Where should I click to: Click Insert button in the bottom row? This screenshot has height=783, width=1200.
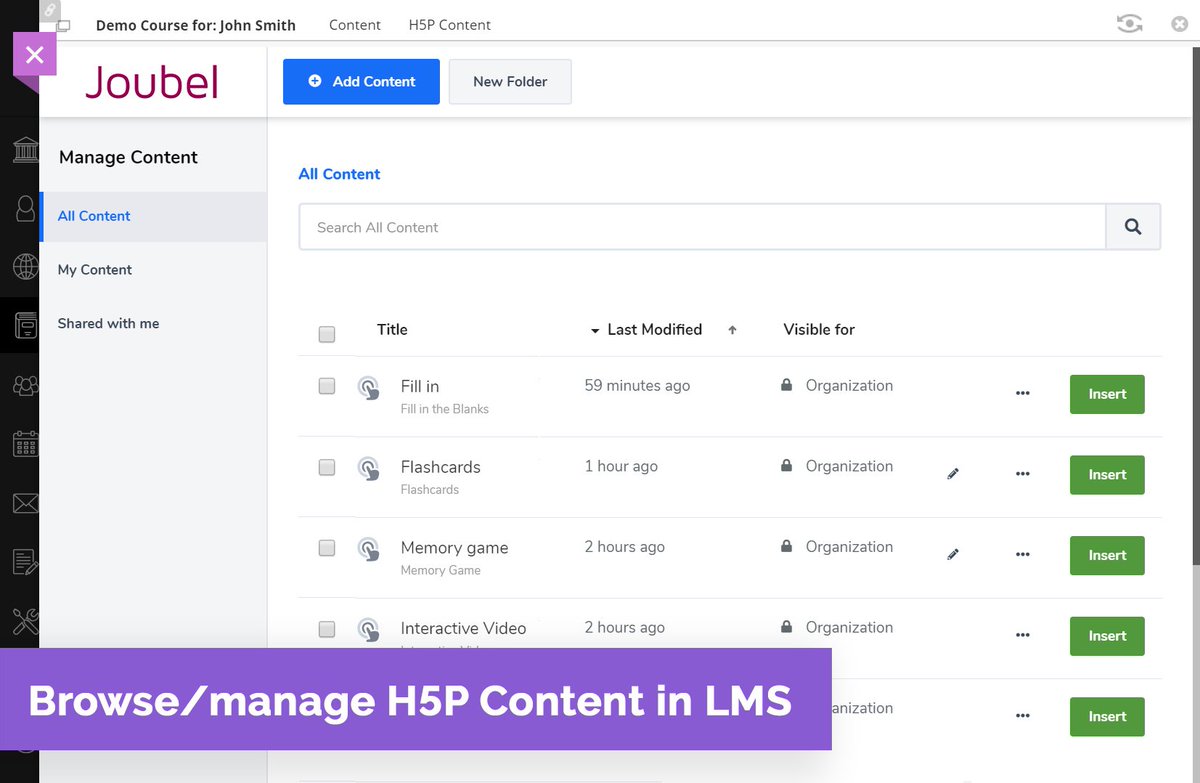click(1107, 717)
